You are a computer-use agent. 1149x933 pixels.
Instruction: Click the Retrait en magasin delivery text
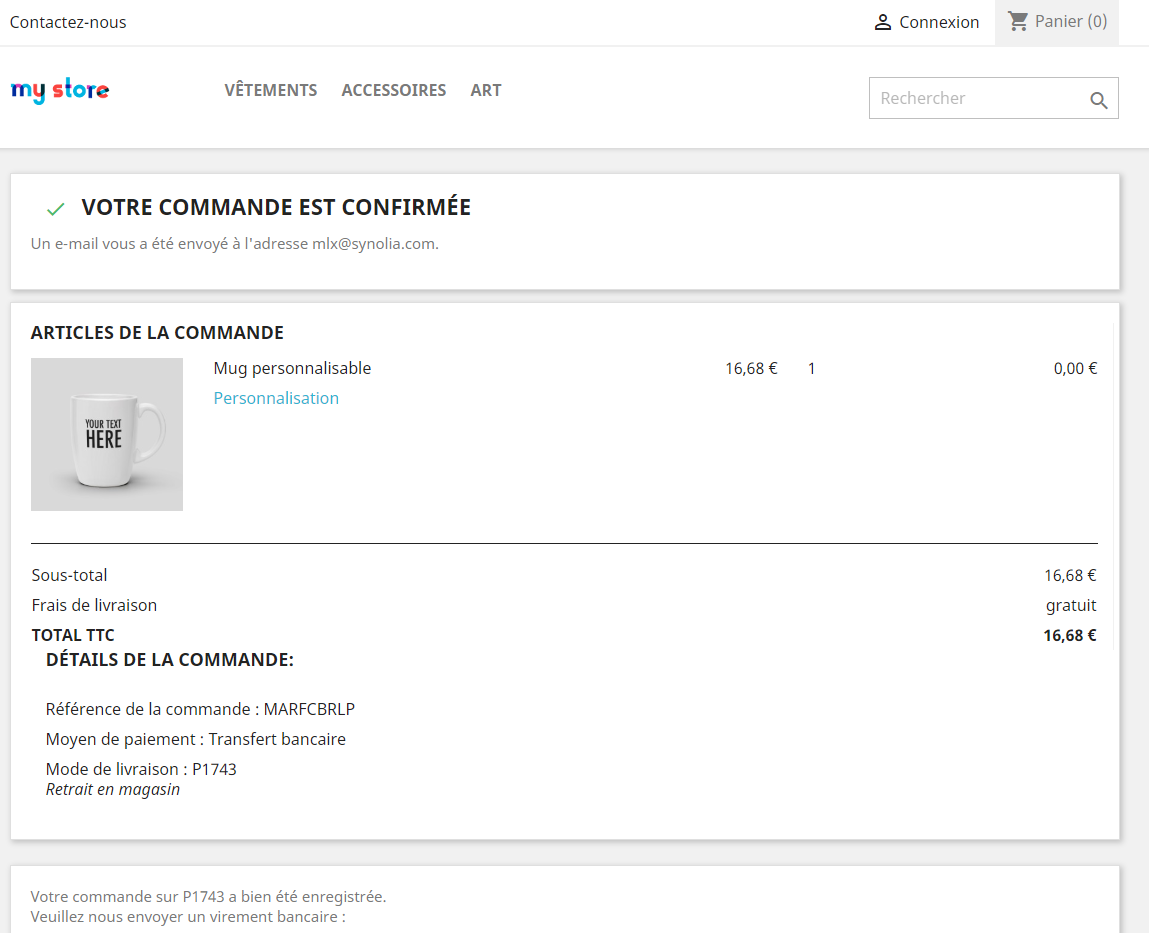(112, 788)
